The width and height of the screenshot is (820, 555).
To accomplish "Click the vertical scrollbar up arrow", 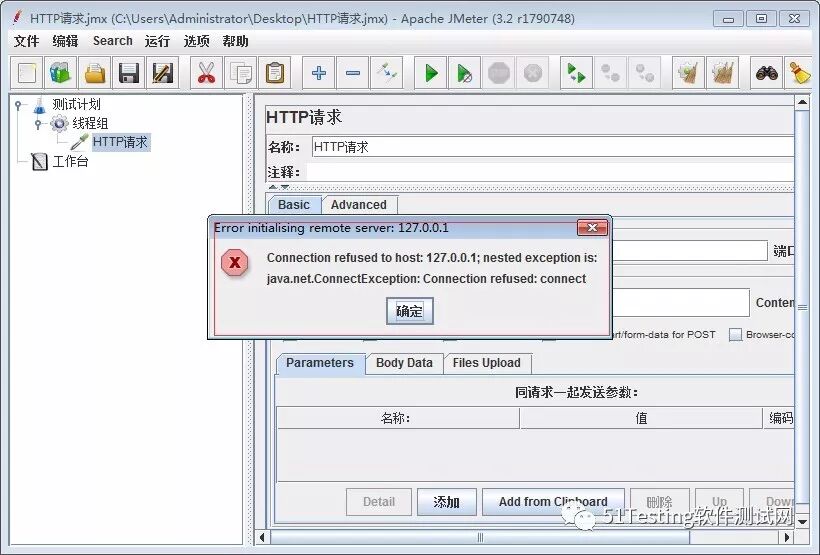I will click(802, 103).
